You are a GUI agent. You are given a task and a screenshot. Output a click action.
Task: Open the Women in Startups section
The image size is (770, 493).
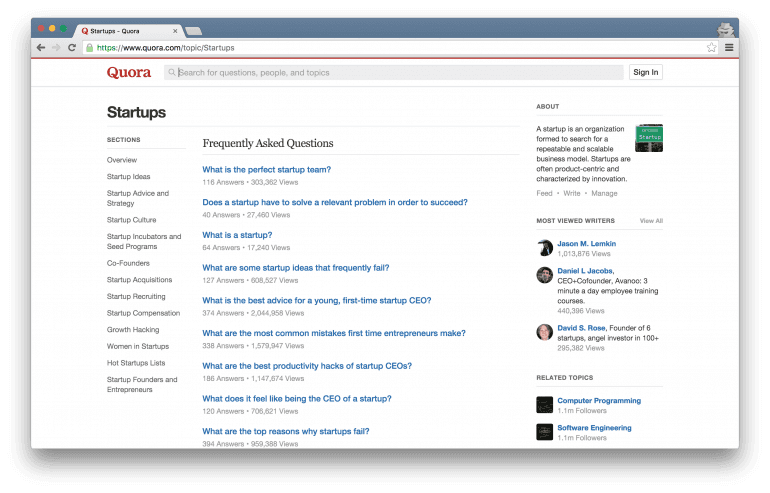click(138, 347)
